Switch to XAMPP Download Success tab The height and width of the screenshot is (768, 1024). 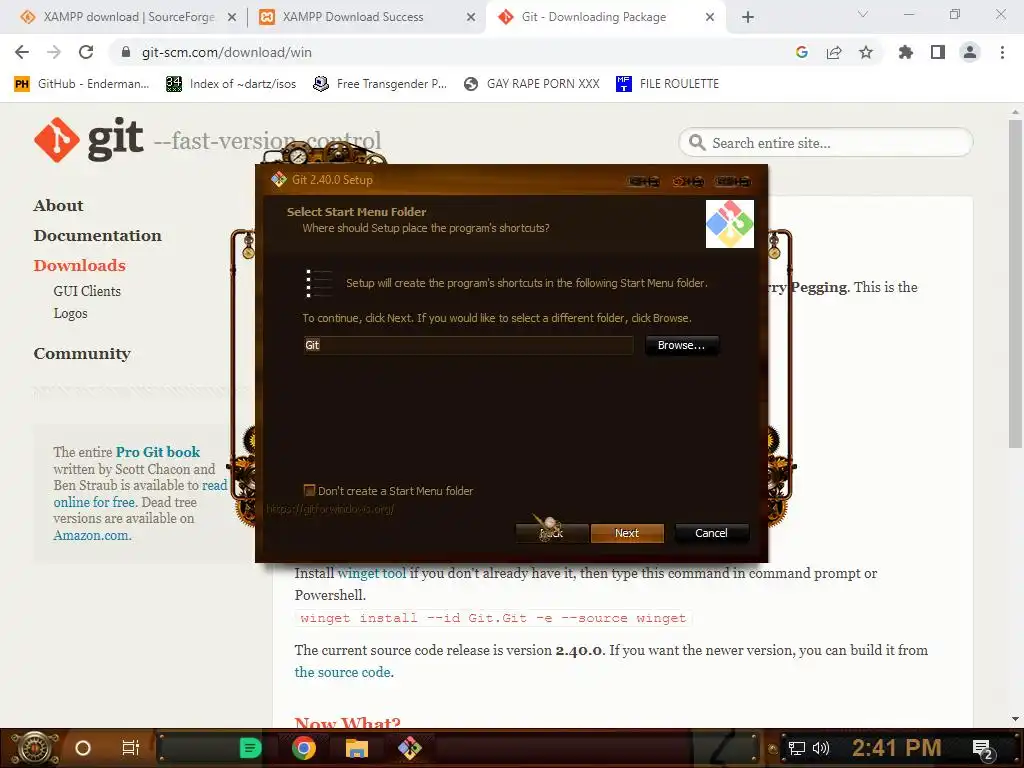tap(353, 17)
